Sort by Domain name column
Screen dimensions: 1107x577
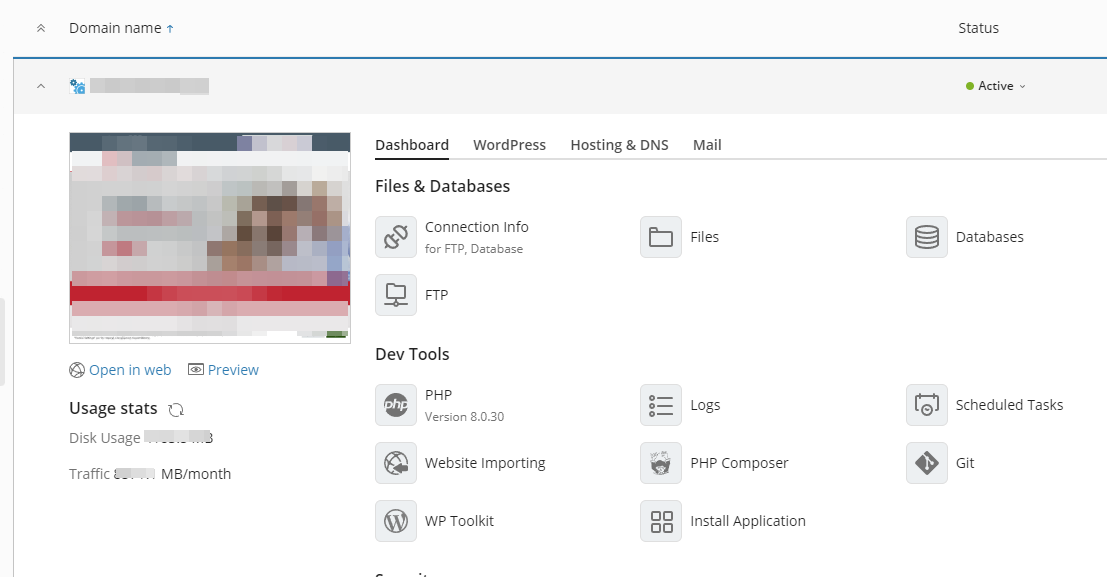point(121,28)
